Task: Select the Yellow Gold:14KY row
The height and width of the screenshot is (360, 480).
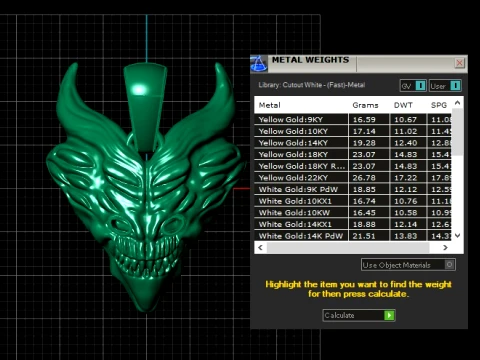Action: coord(353,143)
